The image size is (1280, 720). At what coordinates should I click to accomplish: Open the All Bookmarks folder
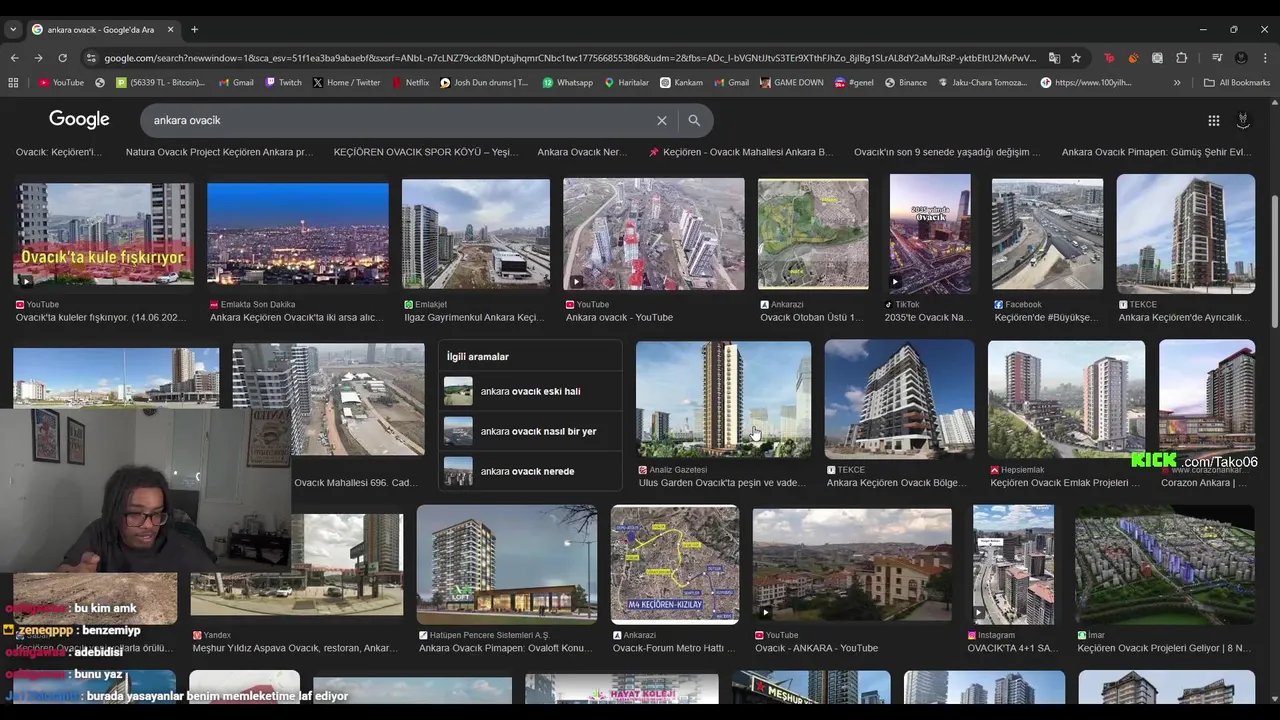(x=1237, y=83)
